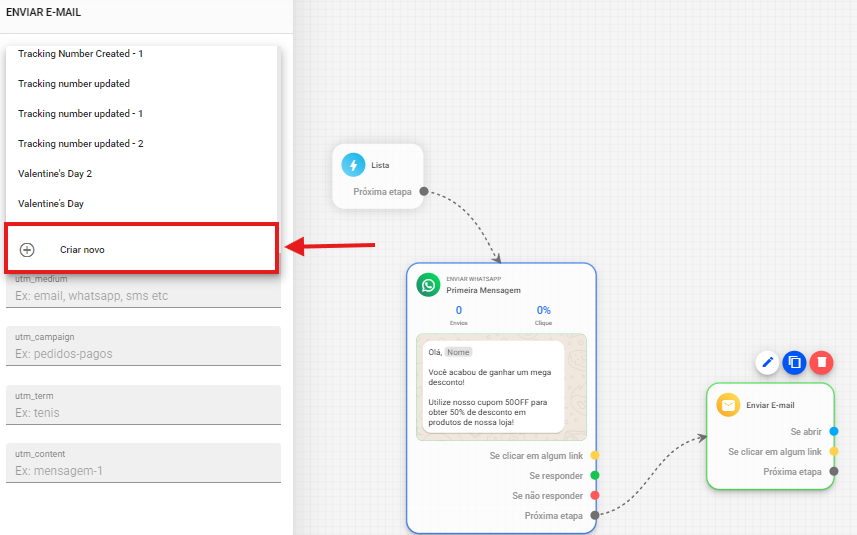Image resolution: width=857 pixels, height=535 pixels.
Task: Pick Tracking number updated - 2 entry
Action: click(81, 144)
